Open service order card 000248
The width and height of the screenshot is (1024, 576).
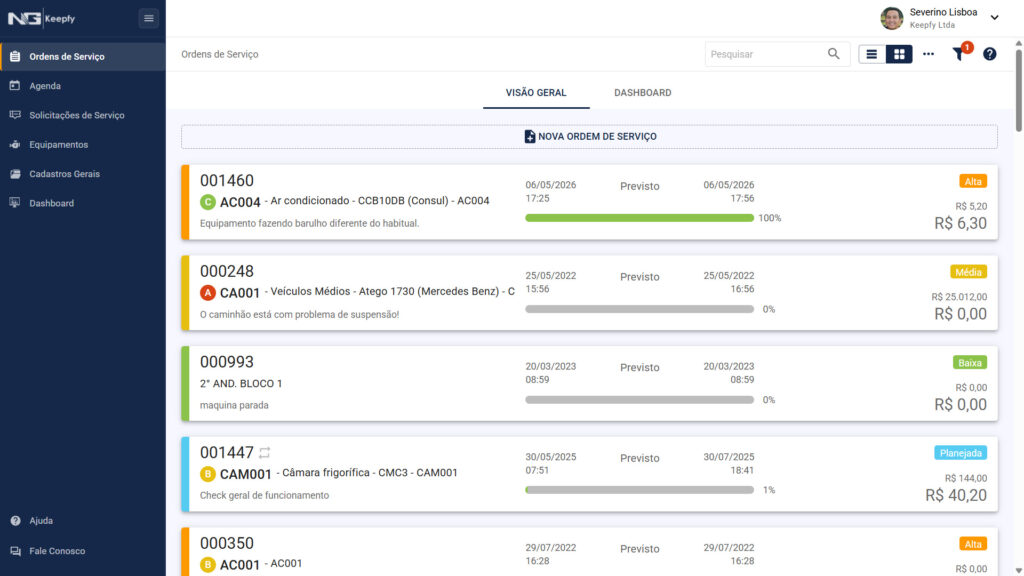[x=589, y=293]
